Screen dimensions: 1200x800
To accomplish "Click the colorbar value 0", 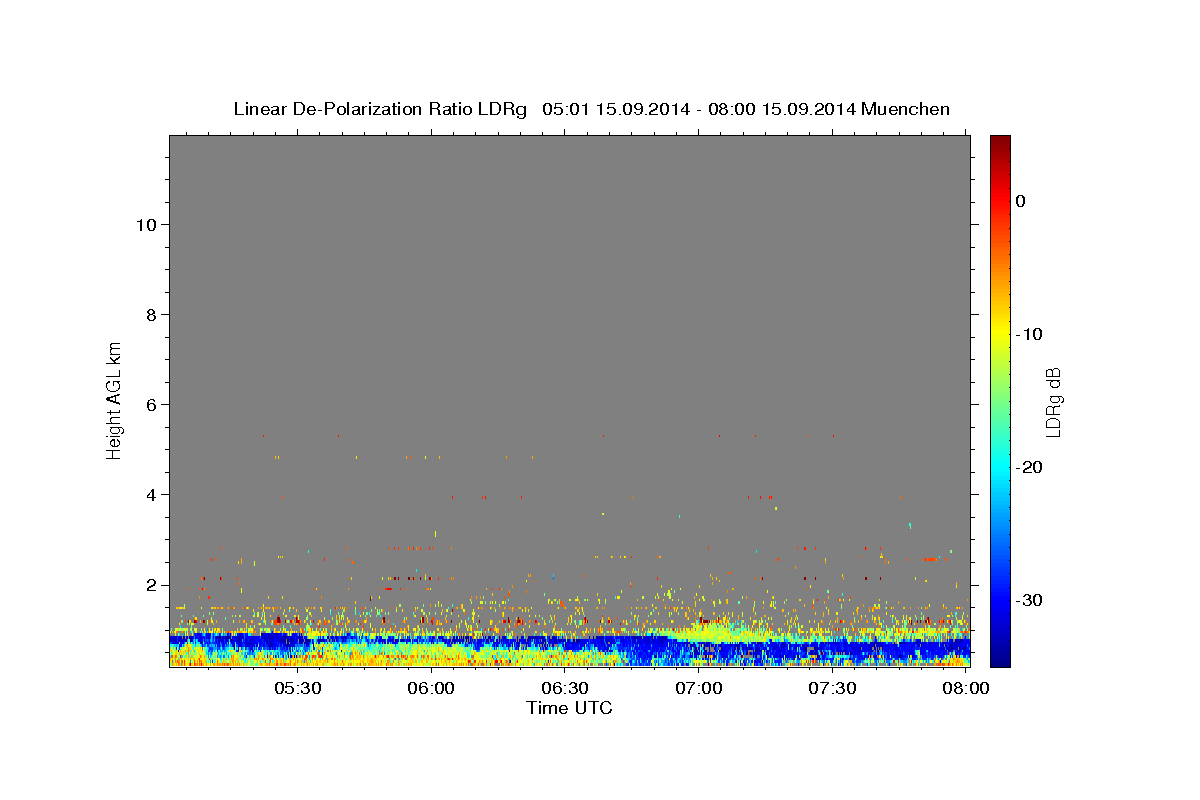I will coord(1021,201).
